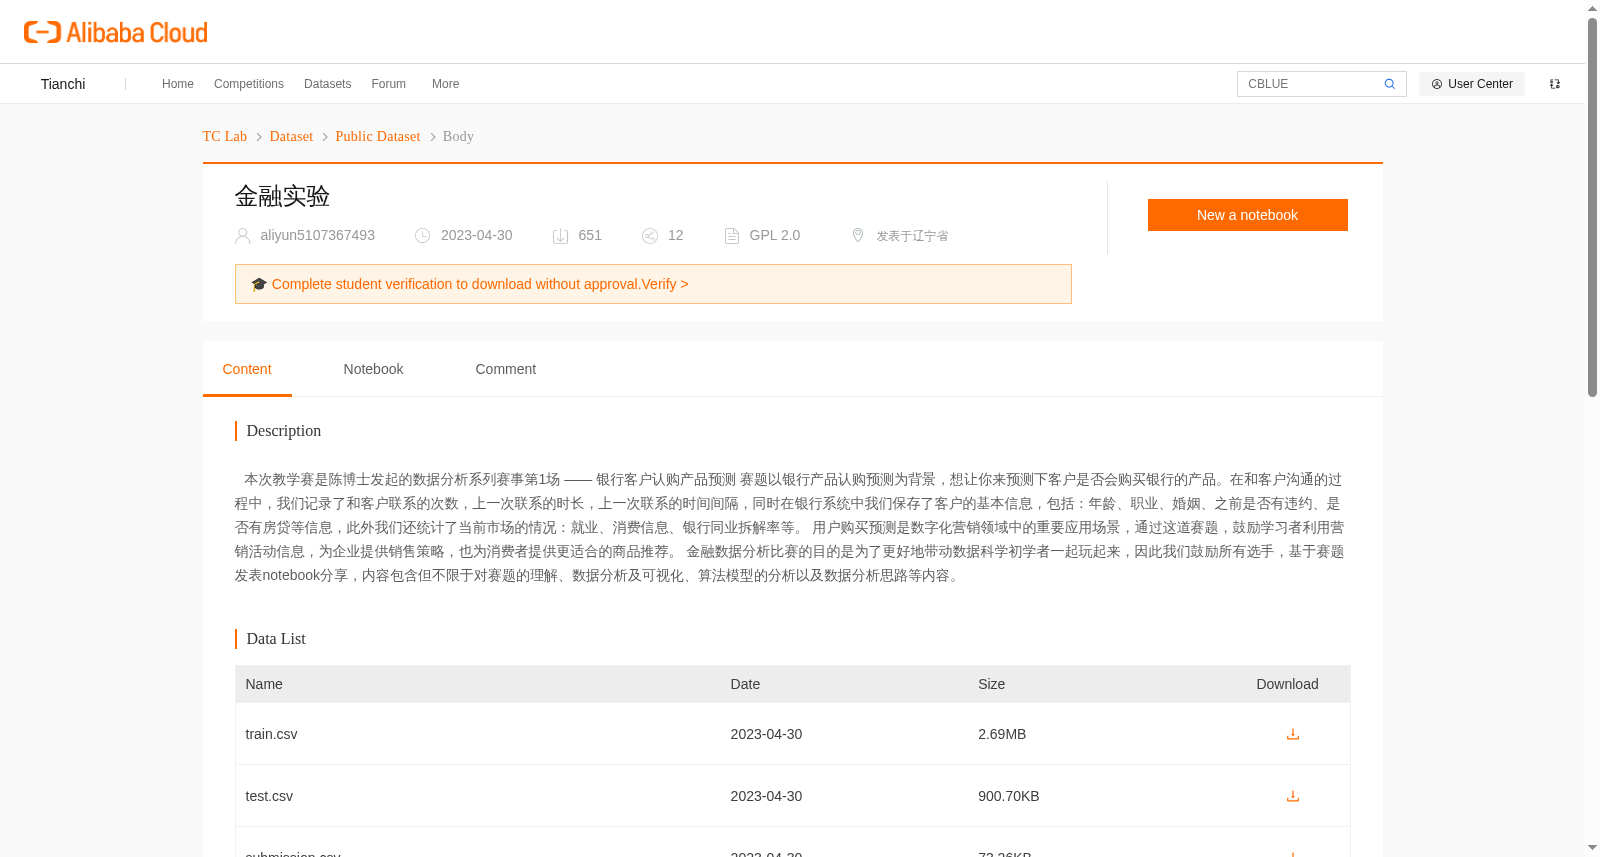
Task: Click the Name column header
Action: pos(264,684)
